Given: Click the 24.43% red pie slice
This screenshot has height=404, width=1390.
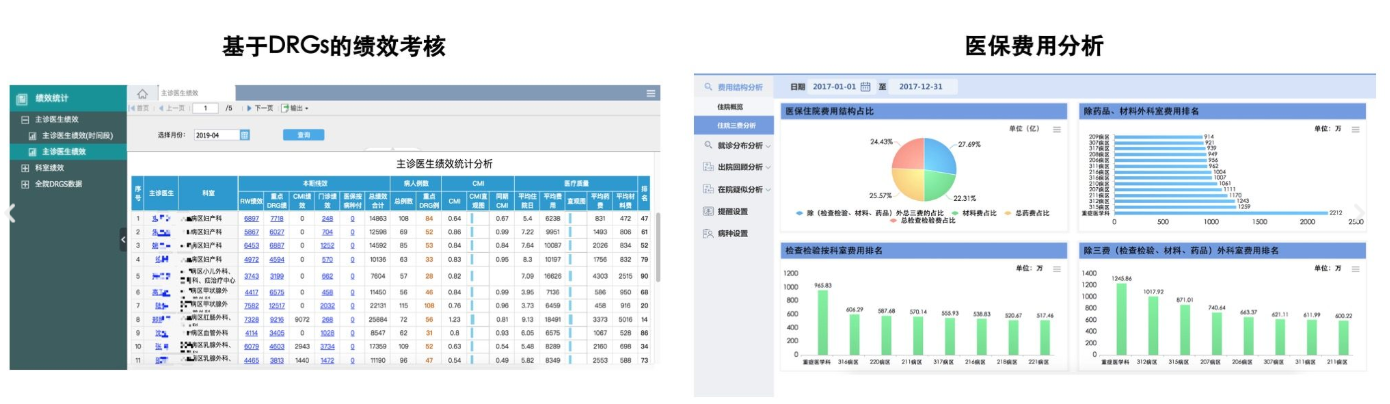Looking at the screenshot, I should [909, 153].
